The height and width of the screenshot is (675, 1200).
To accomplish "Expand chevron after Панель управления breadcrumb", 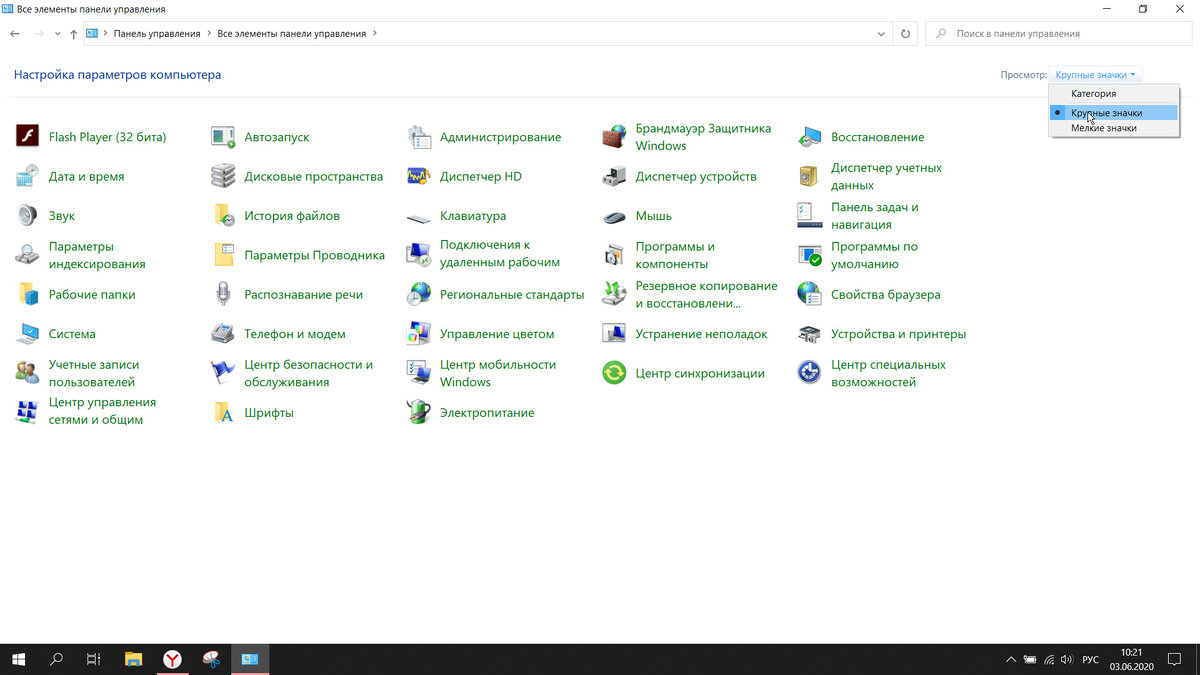I will tap(210, 33).
